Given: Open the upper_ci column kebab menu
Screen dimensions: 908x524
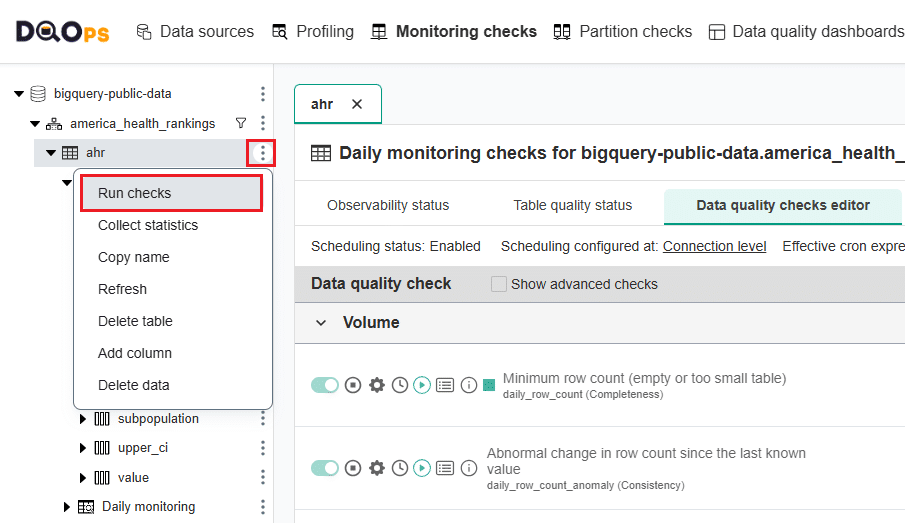Looking at the screenshot, I should click(262, 448).
